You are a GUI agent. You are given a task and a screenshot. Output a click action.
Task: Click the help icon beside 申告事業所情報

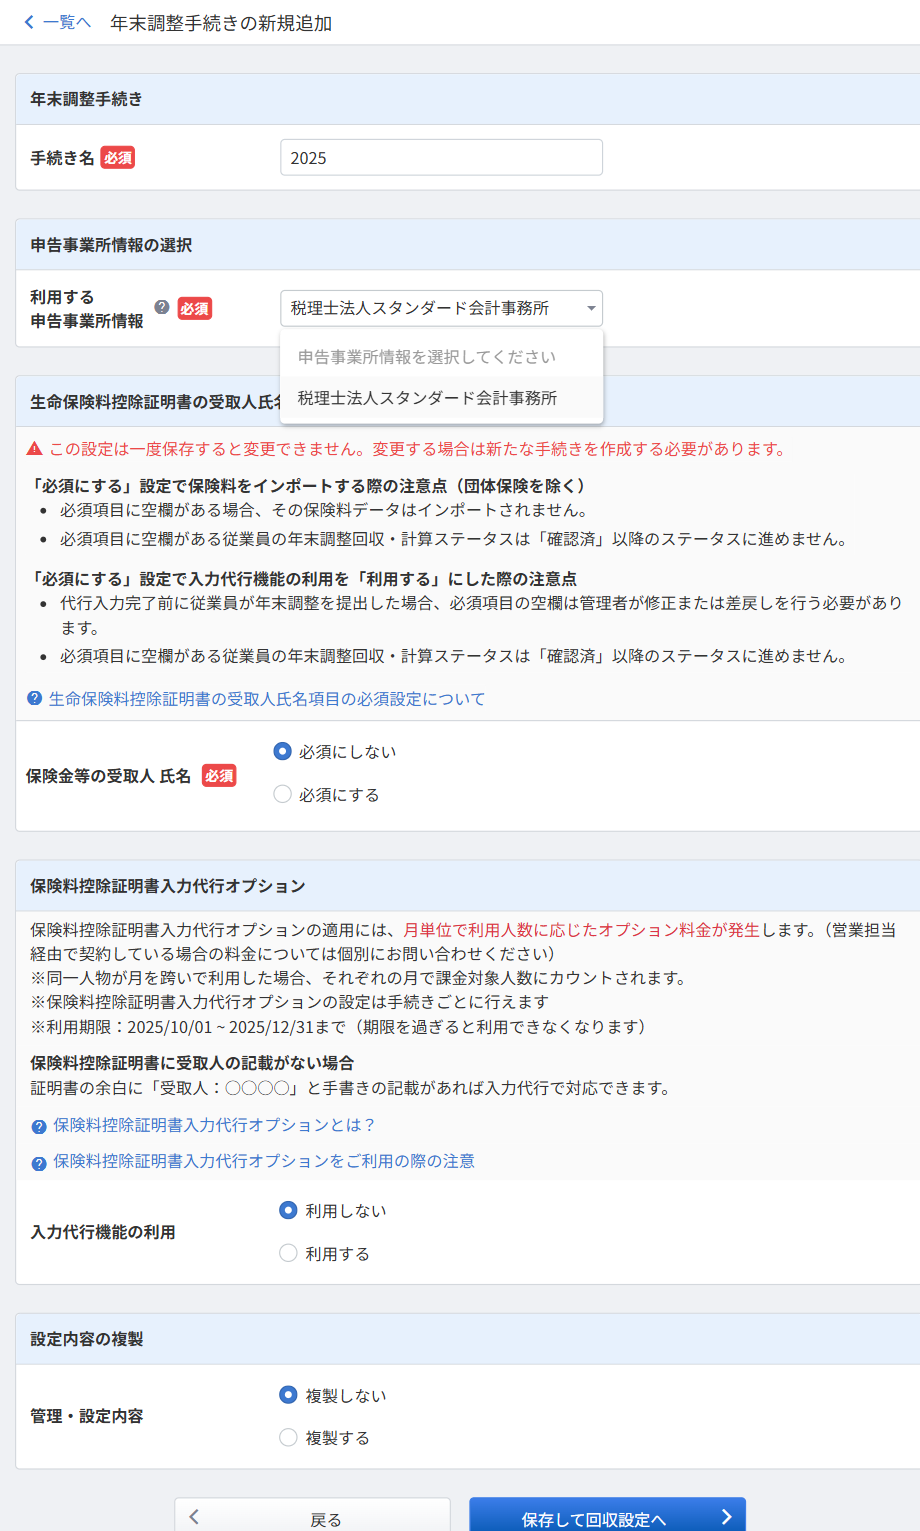[161, 308]
